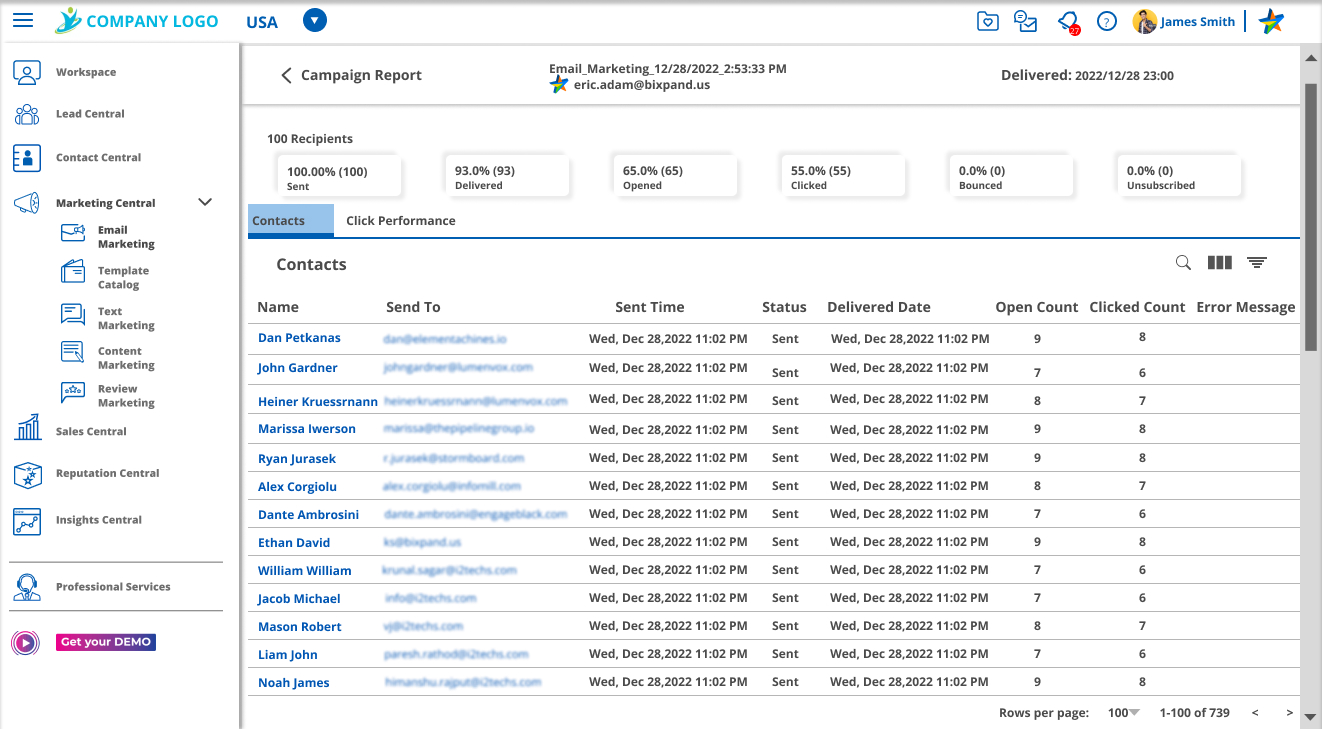
Task: Open the column chooser icon
Action: (1219, 263)
